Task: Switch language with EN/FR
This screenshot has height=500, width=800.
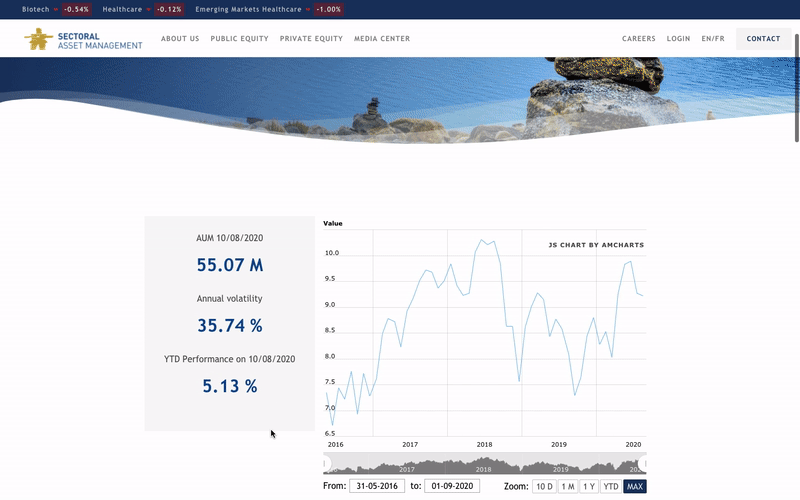Action: (x=713, y=39)
